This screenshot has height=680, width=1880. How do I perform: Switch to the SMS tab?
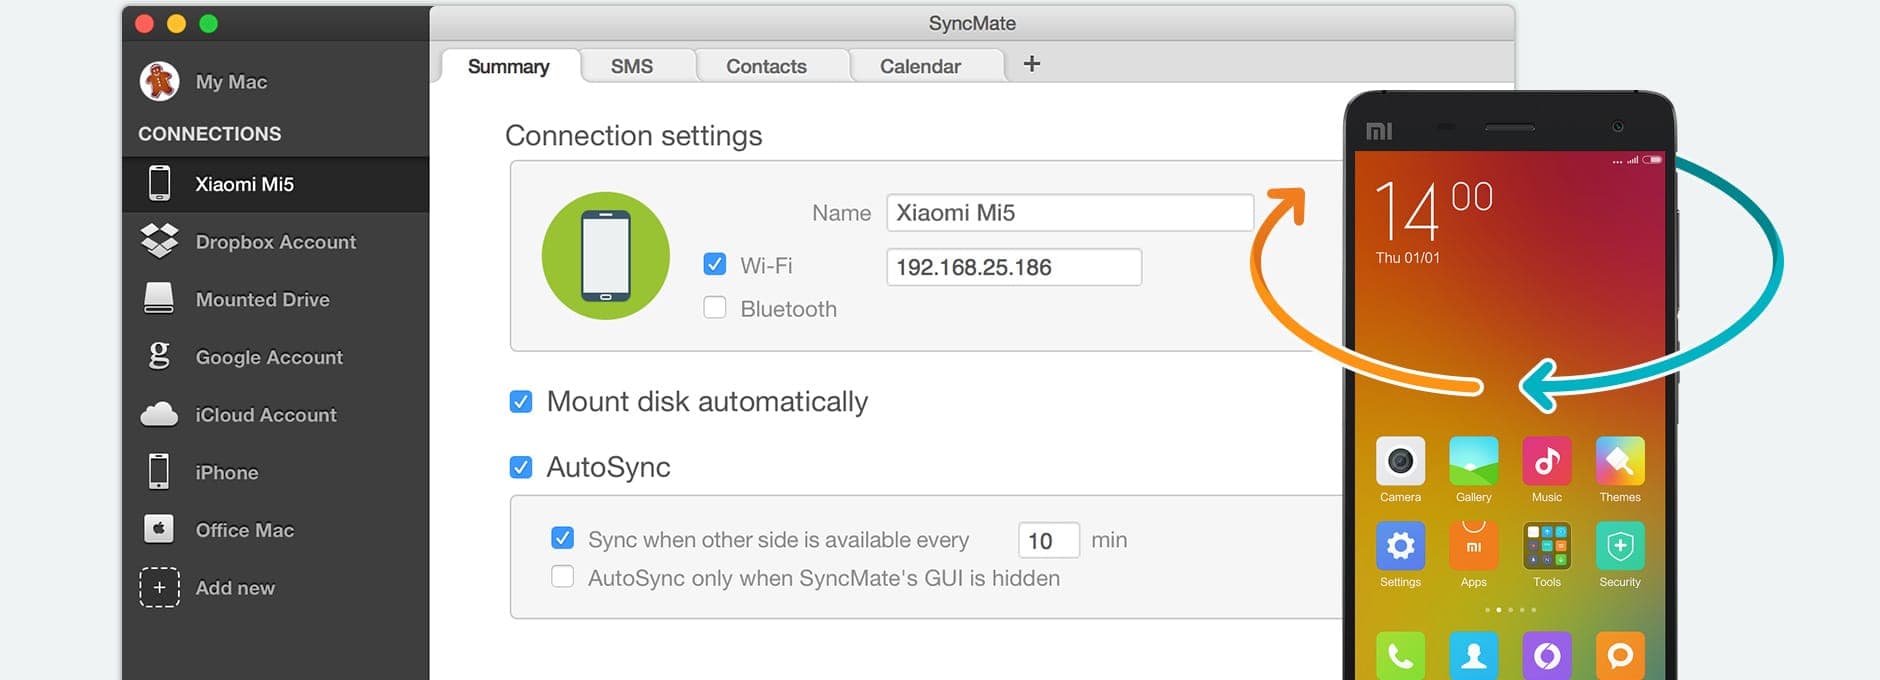(632, 66)
